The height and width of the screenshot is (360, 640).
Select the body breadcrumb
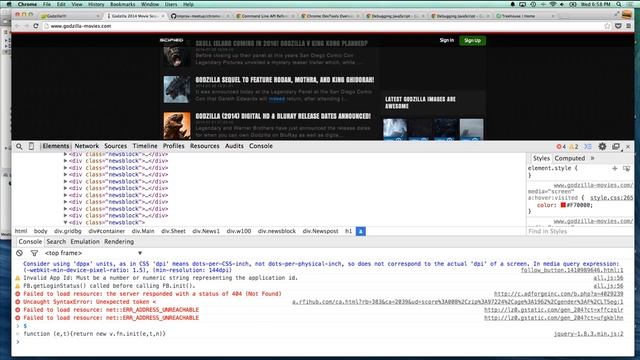click(40, 231)
